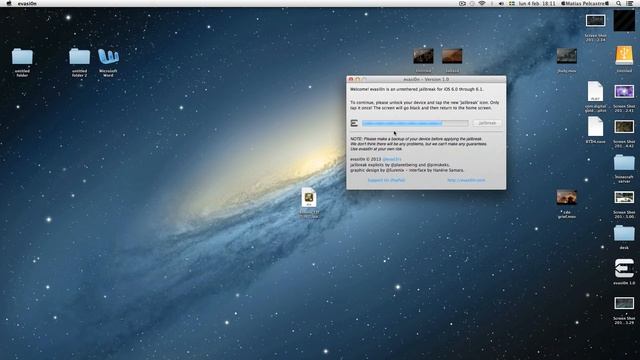This screenshot has width=640, height=360.
Task: Open the 'untitled folder' desktop folder
Action: [x=22, y=57]
